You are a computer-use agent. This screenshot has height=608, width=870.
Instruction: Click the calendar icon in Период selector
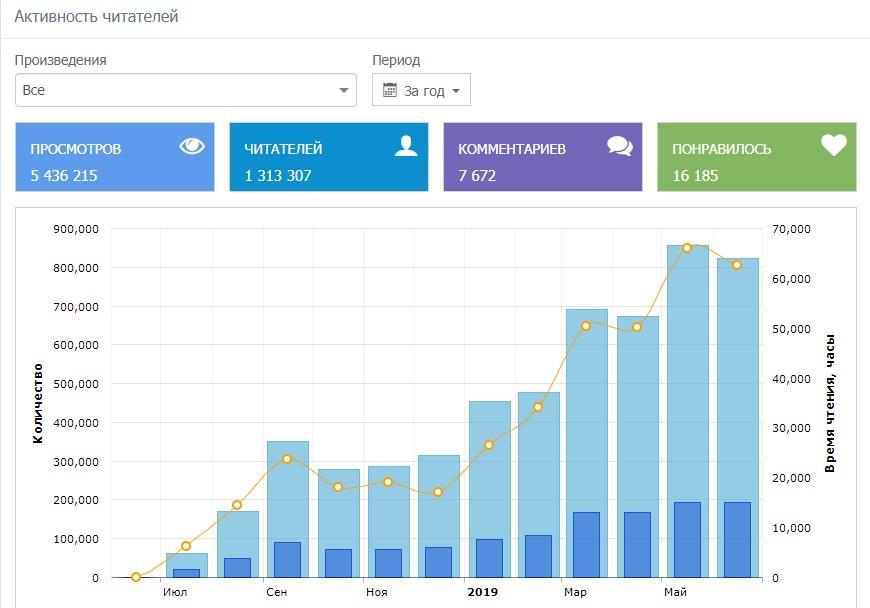click(390, 90)
